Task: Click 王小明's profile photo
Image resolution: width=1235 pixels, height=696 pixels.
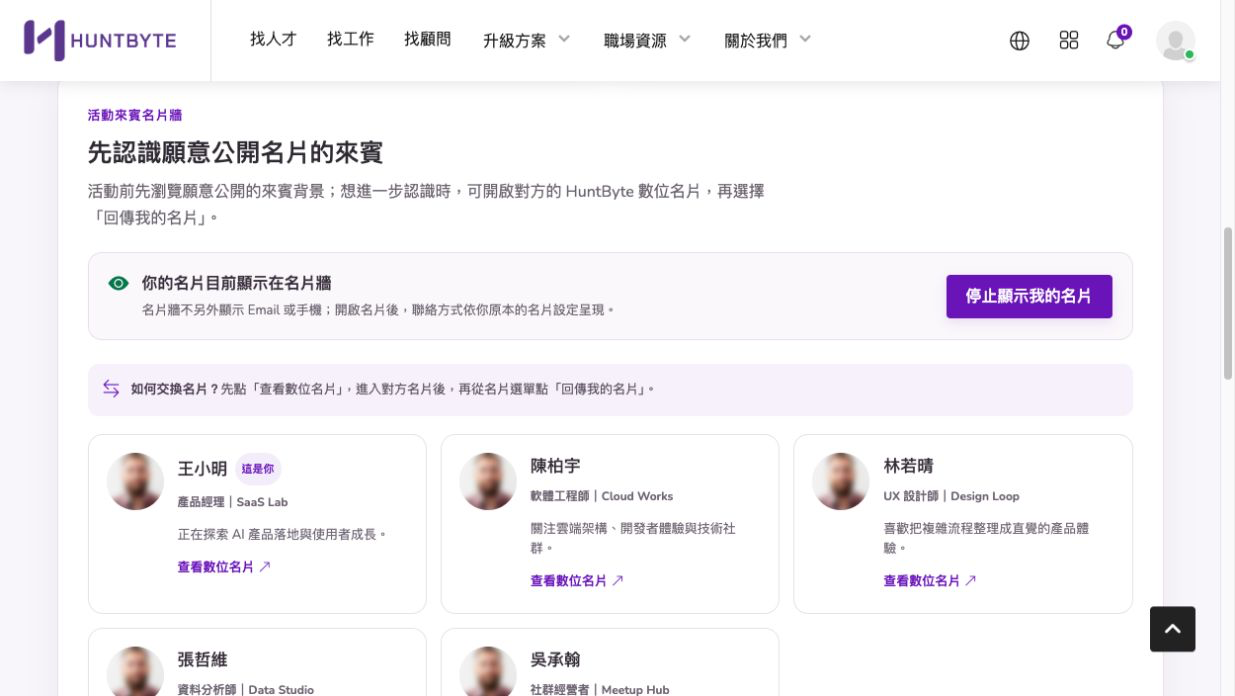Action: point(135,481)
